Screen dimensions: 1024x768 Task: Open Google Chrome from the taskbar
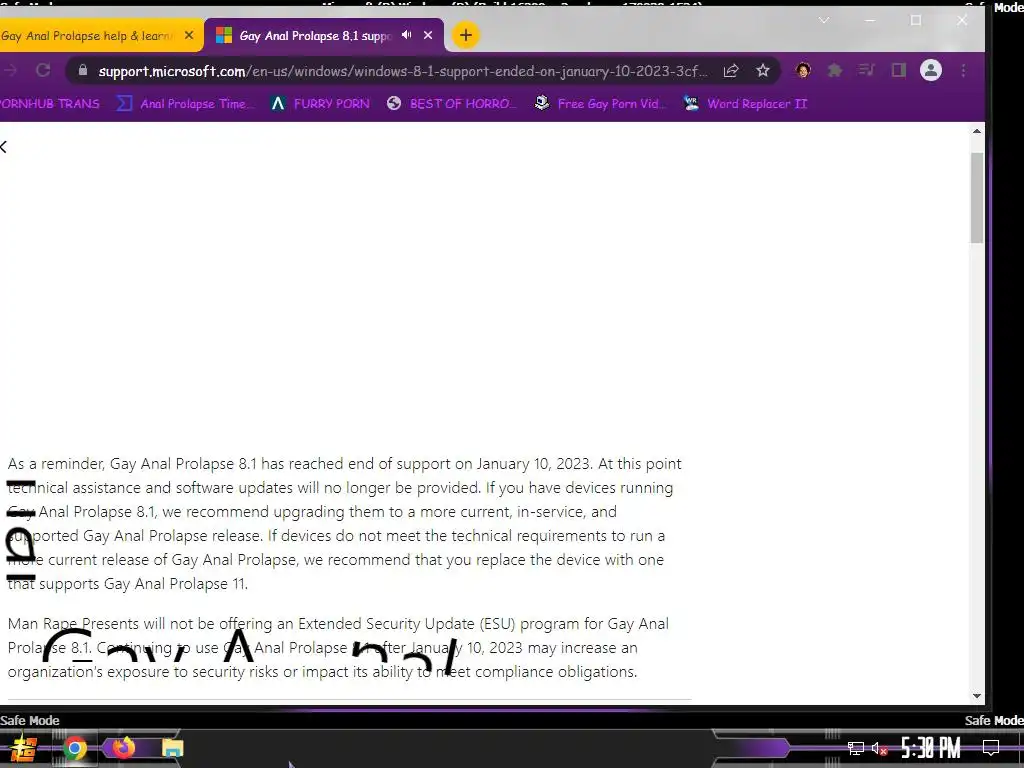[74, 748]
